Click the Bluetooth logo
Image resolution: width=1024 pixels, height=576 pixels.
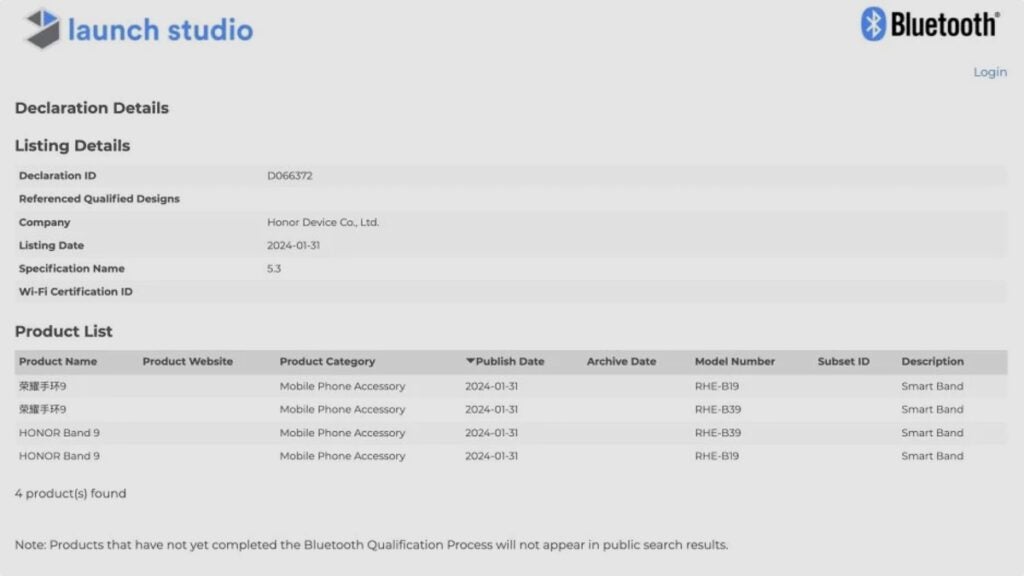click(930, 24)
